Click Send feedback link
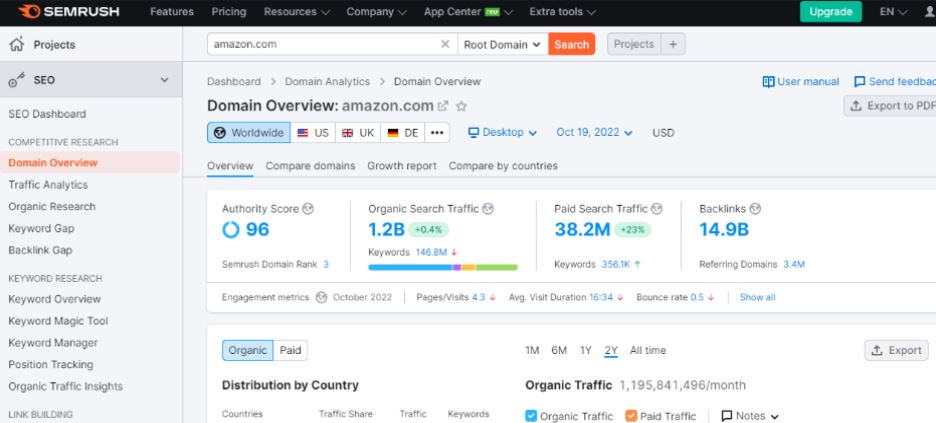The height and width of the screenshot is (423, 936). (x=895, y=82)
